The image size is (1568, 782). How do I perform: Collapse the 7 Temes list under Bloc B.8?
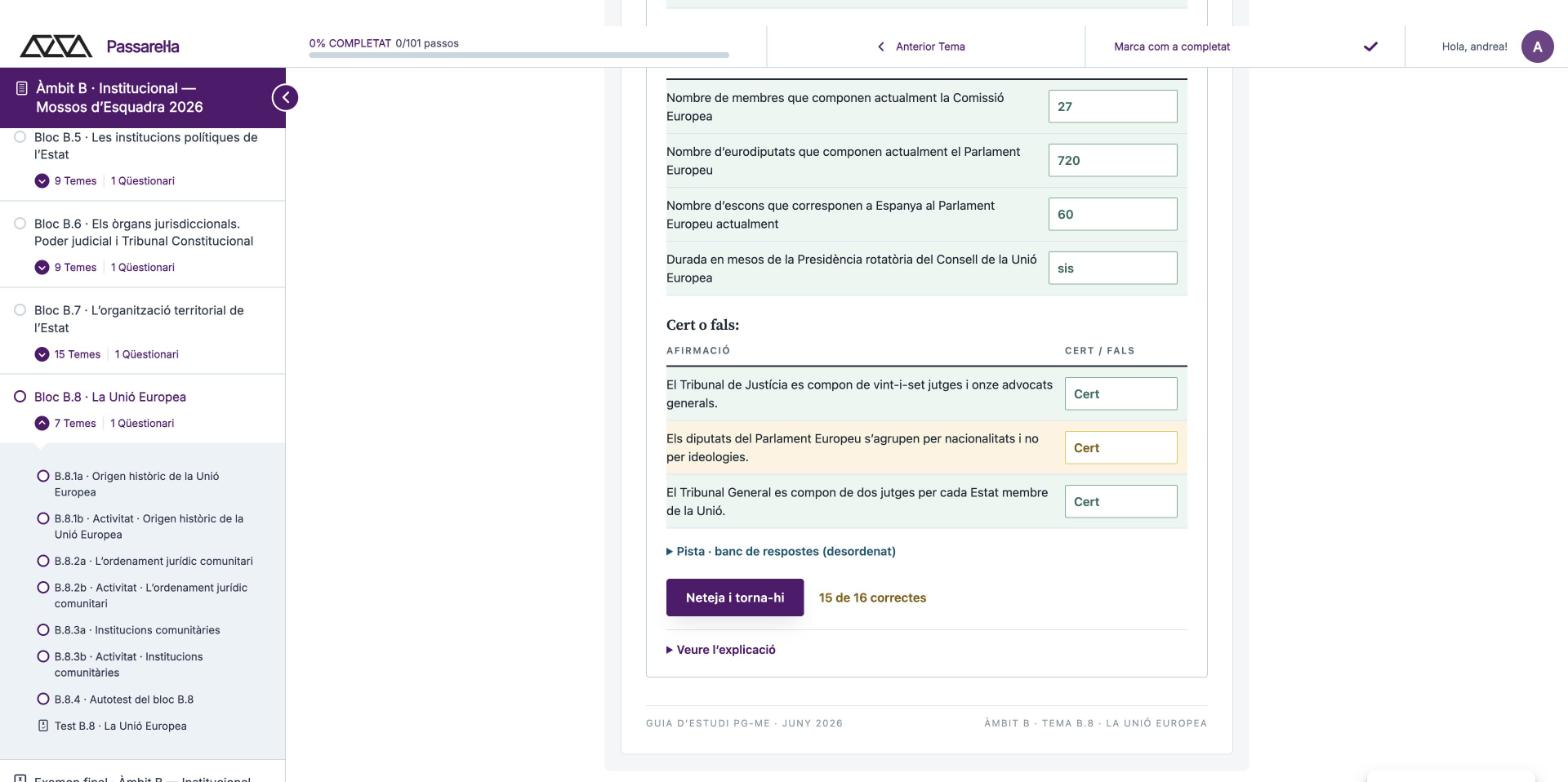click(41, 423)
